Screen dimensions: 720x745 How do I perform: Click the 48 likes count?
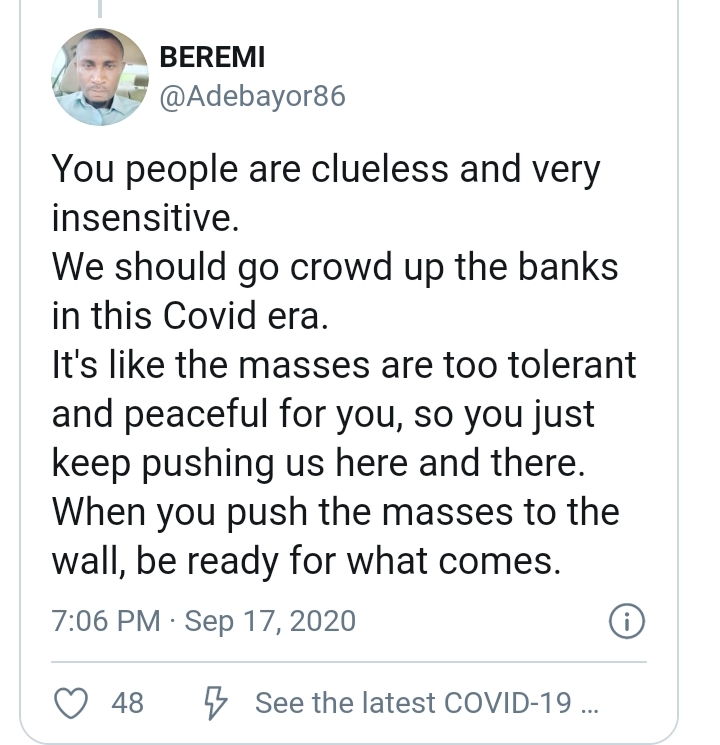click(127, 703)
